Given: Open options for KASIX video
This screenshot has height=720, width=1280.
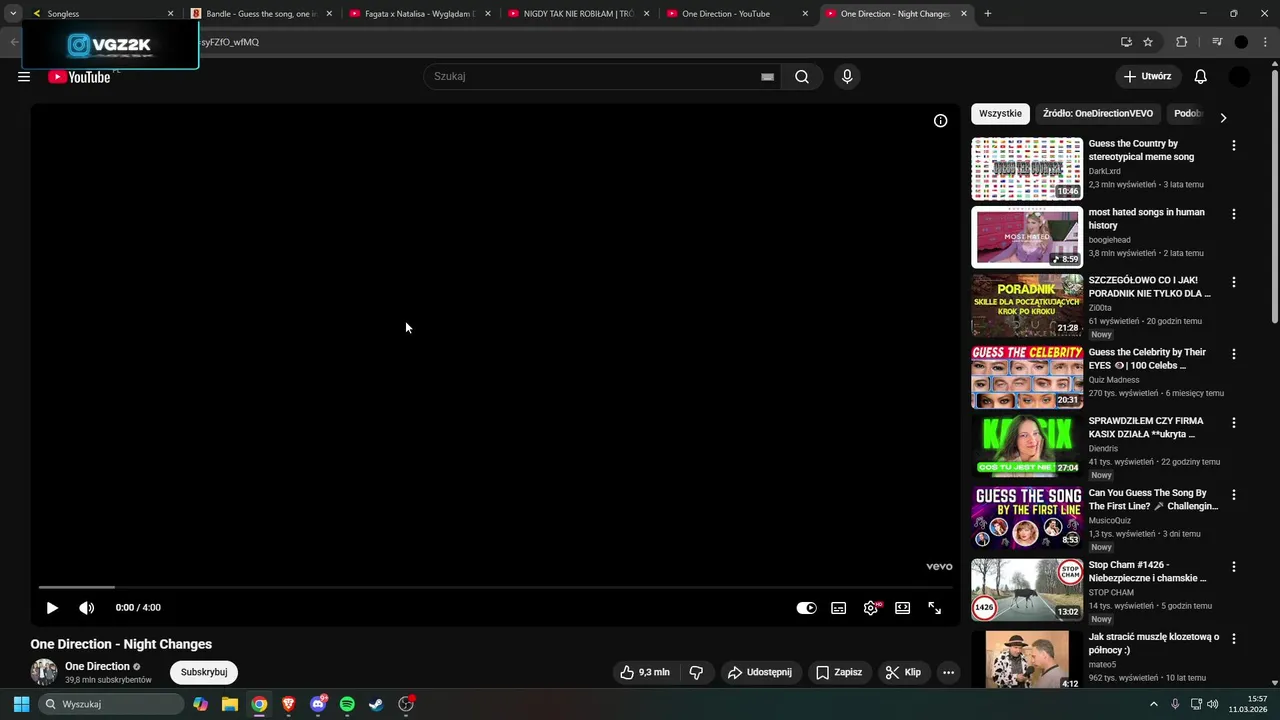Looking at the screenshot, I should (x=1233, y=423).
